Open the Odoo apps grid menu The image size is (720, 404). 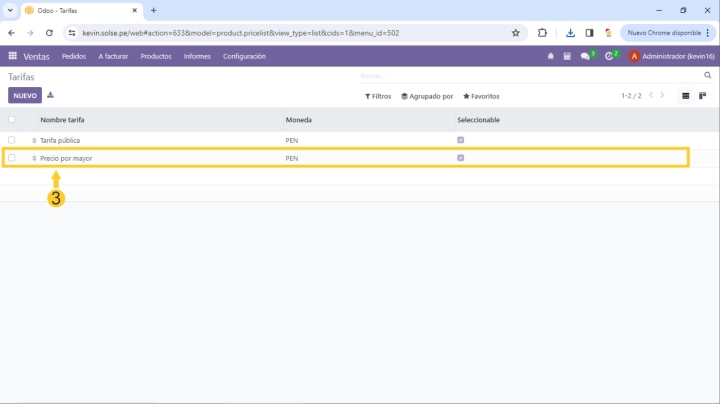[x=13, y=56]
